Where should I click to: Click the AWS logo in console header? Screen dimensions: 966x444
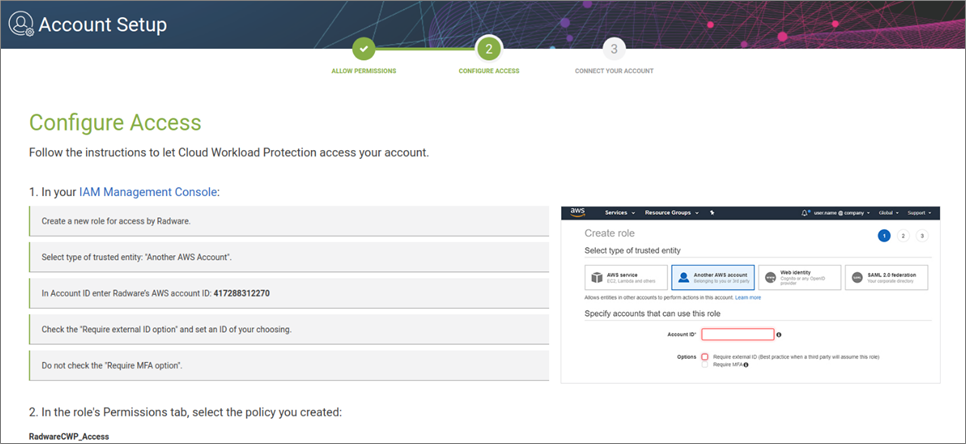point(577,212)
